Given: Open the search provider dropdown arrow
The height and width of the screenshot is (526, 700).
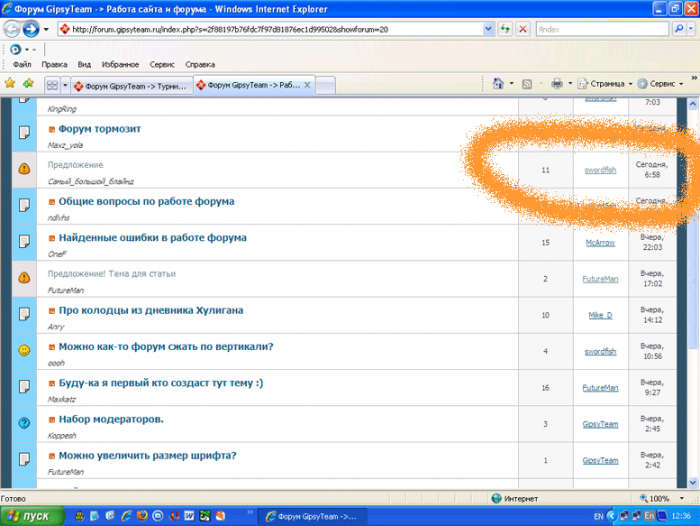Looking at the screenshot, I should click(691, 29).
